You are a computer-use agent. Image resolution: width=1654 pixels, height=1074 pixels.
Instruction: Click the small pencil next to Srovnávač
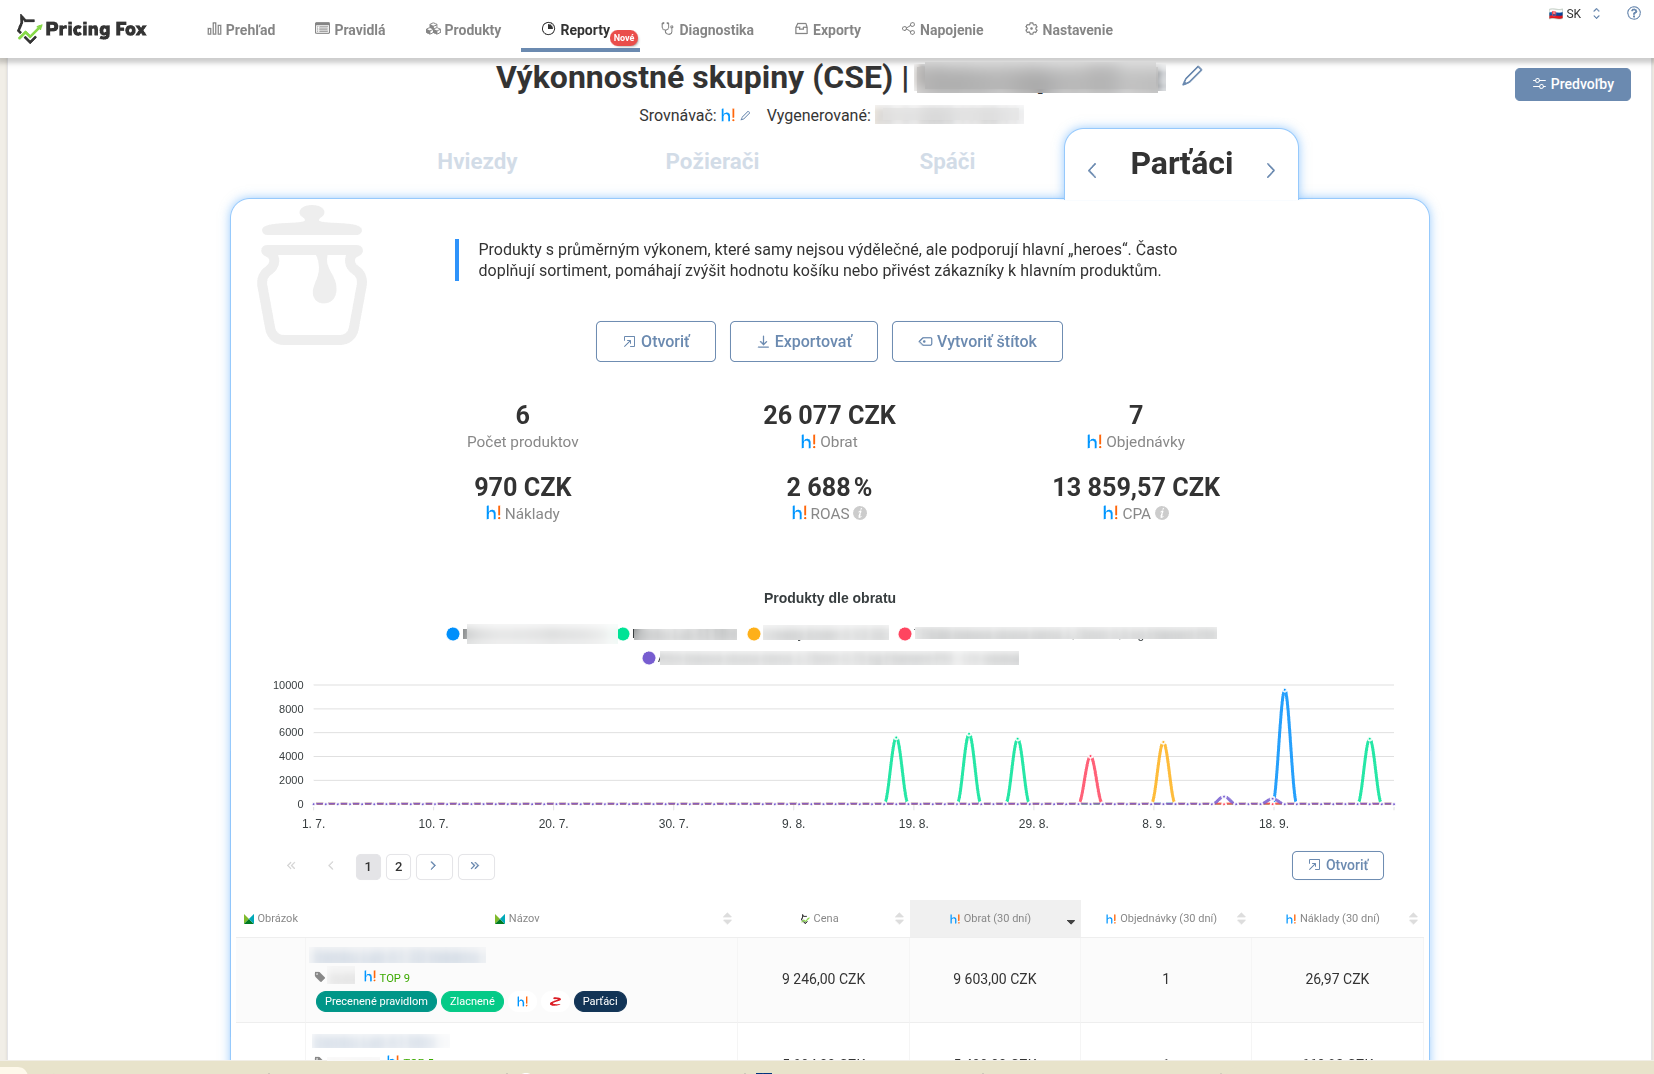(745, 116)
